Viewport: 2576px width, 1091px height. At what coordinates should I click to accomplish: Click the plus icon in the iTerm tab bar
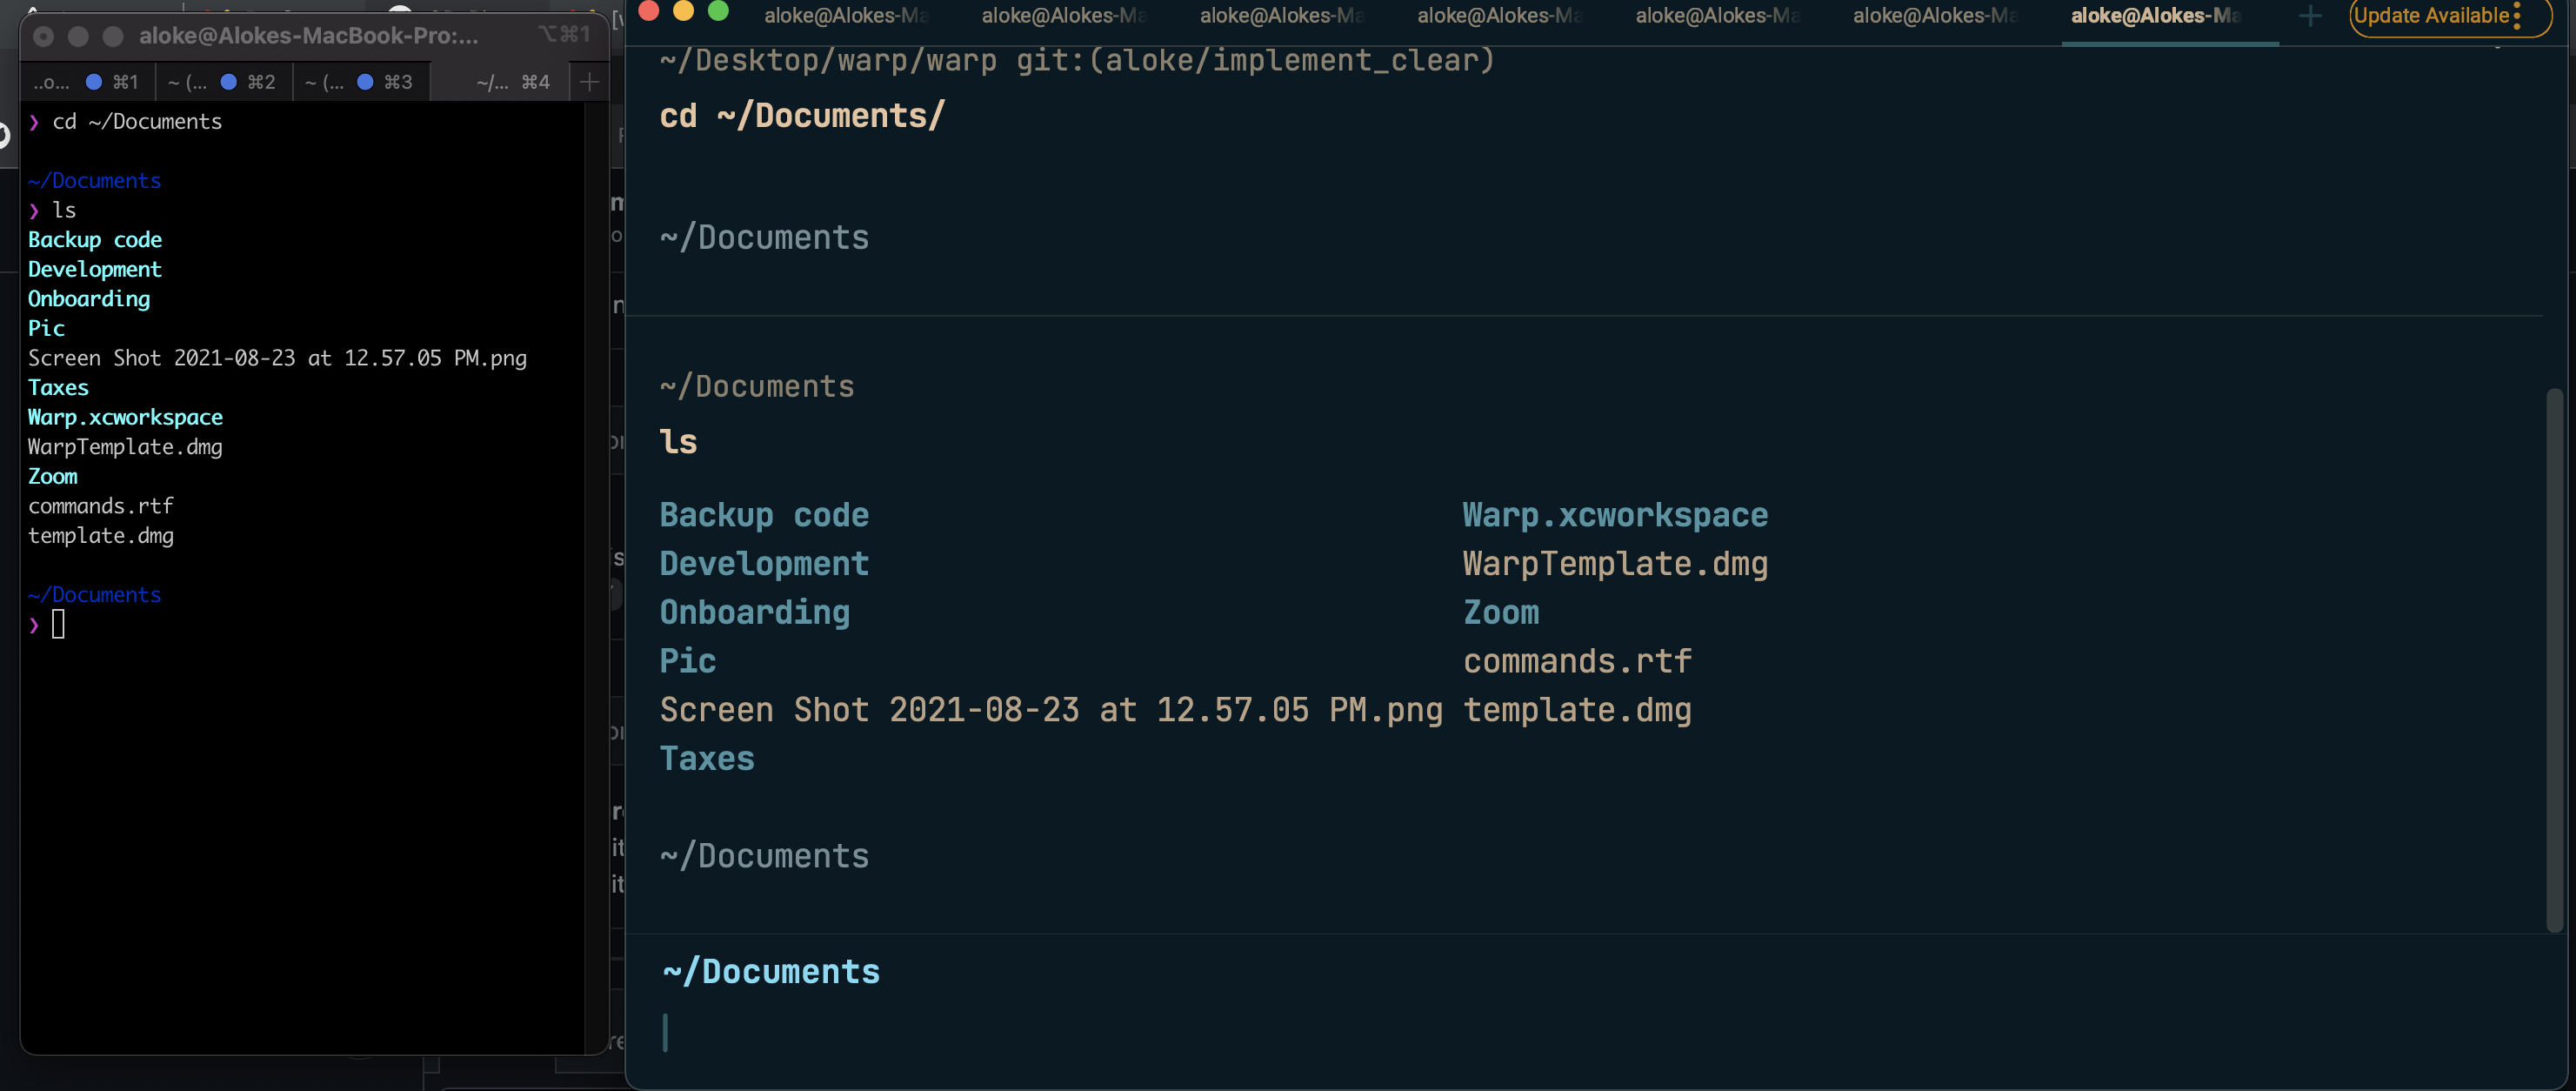click(x=588, y=82)
